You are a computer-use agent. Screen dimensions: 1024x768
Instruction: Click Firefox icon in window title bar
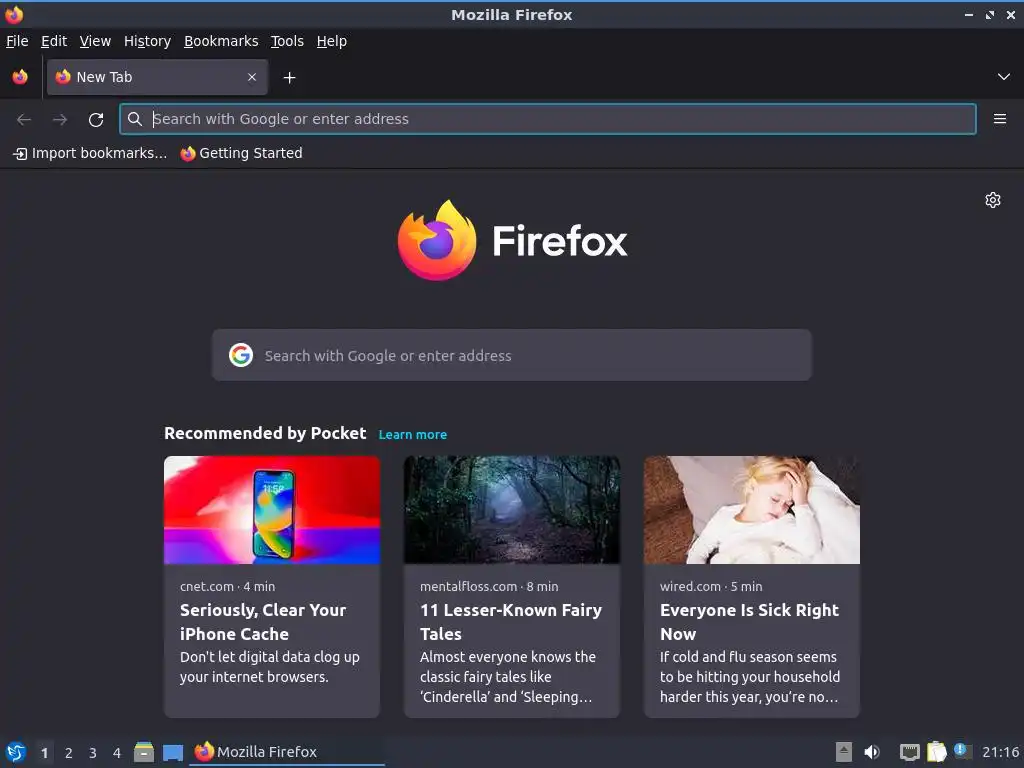click(14, 14)
